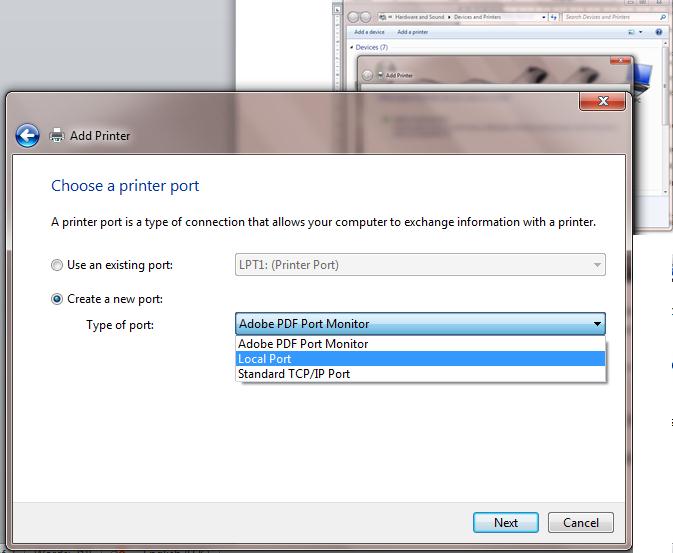Open the LPT1 existing port dropdown
This screenshot has width=673, height=553.
(x=597, y=265)
